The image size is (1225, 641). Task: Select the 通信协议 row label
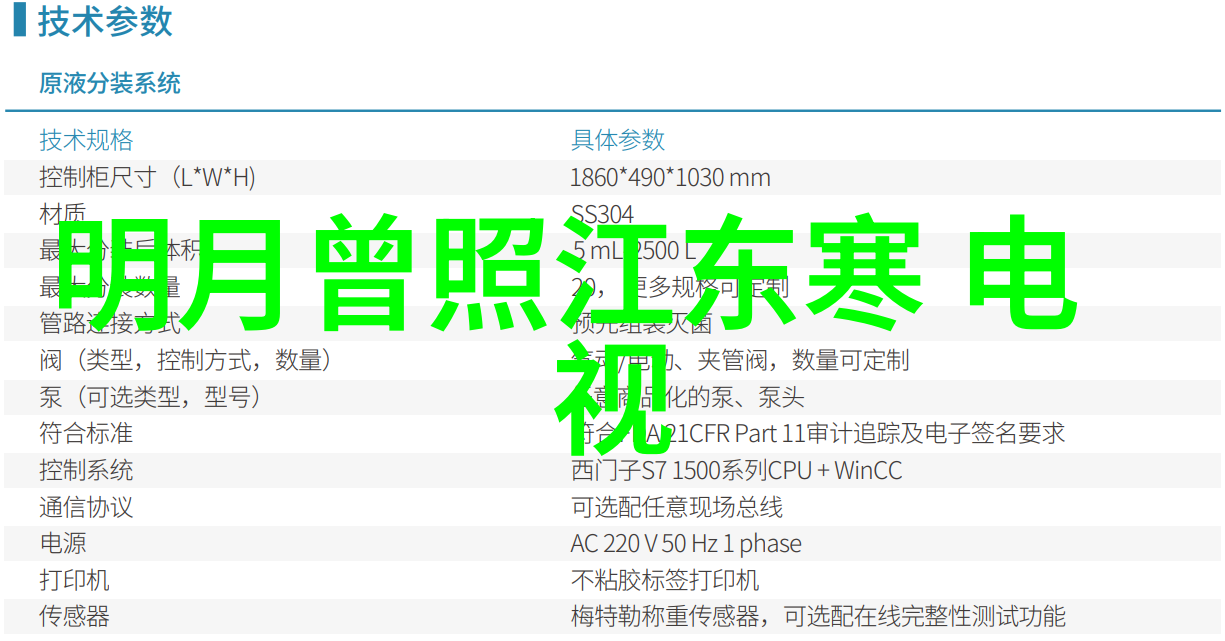tap(86, 507)
